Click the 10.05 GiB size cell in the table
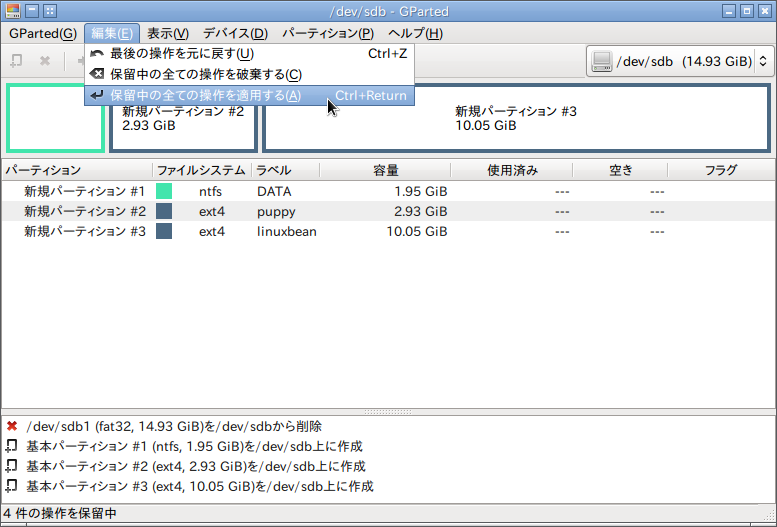The height and width of the screenshot is (527, 777). [417, 231]
